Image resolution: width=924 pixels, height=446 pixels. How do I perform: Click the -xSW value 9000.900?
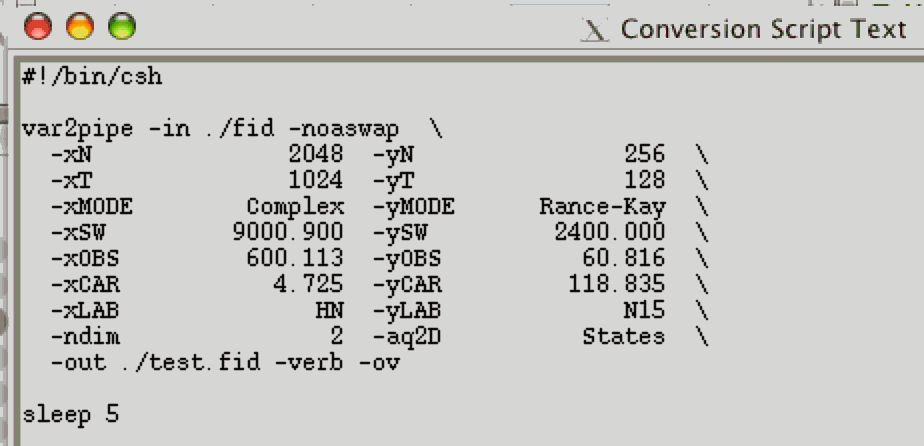click(x=288, y=233)
